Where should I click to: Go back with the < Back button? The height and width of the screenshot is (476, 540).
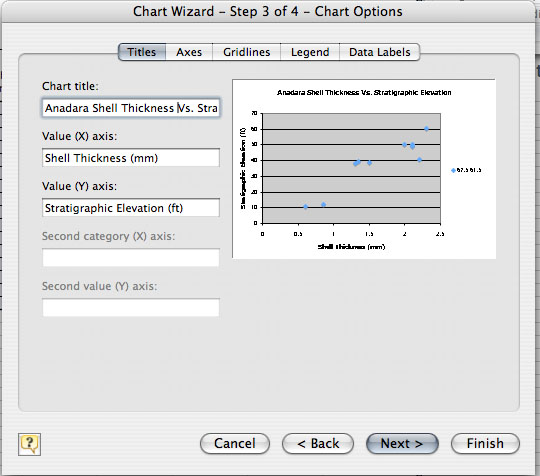point(318,444)
